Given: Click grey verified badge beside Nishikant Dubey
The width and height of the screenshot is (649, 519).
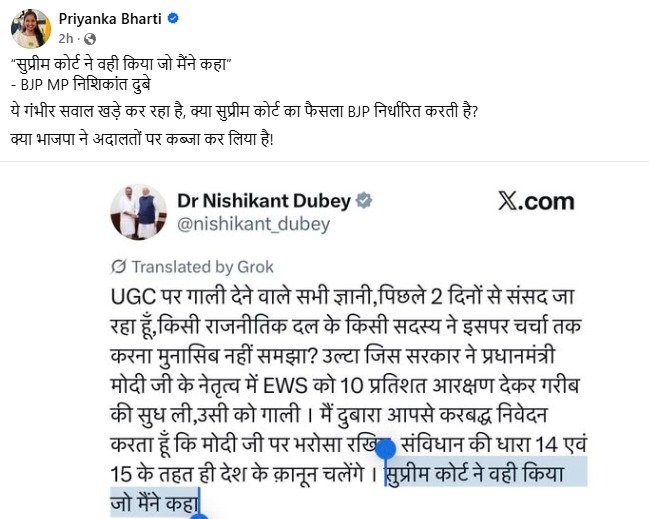Looking at the screenshot, I should (364, 201).
